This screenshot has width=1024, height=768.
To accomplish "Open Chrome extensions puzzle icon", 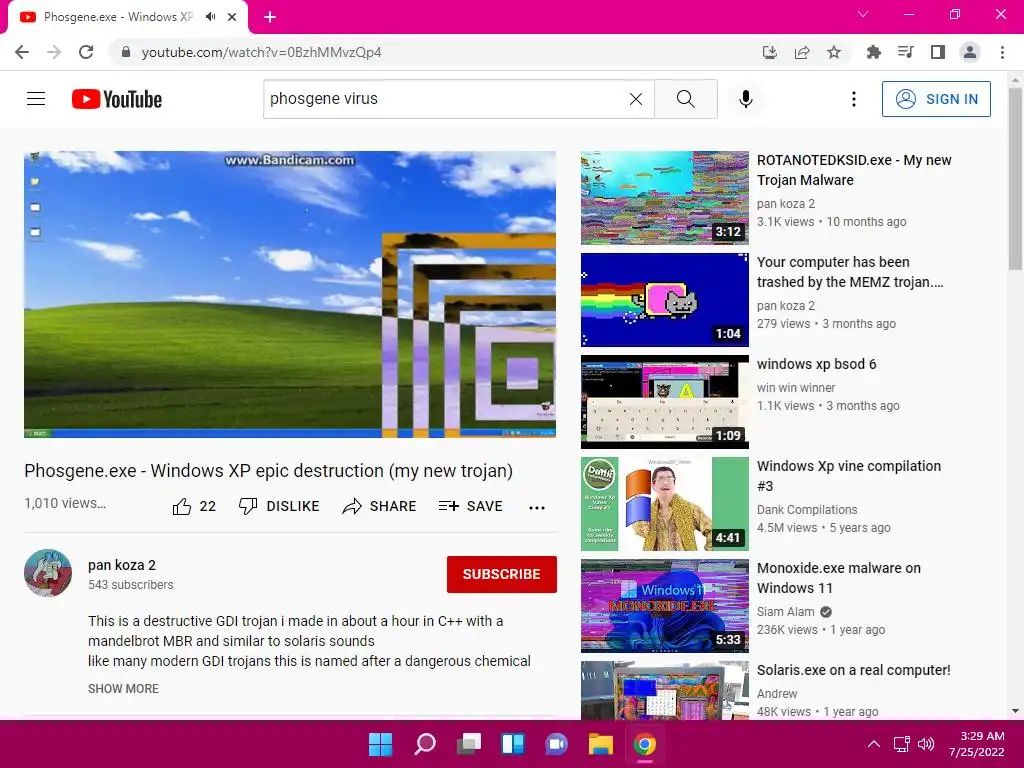I will click(873, 52).
